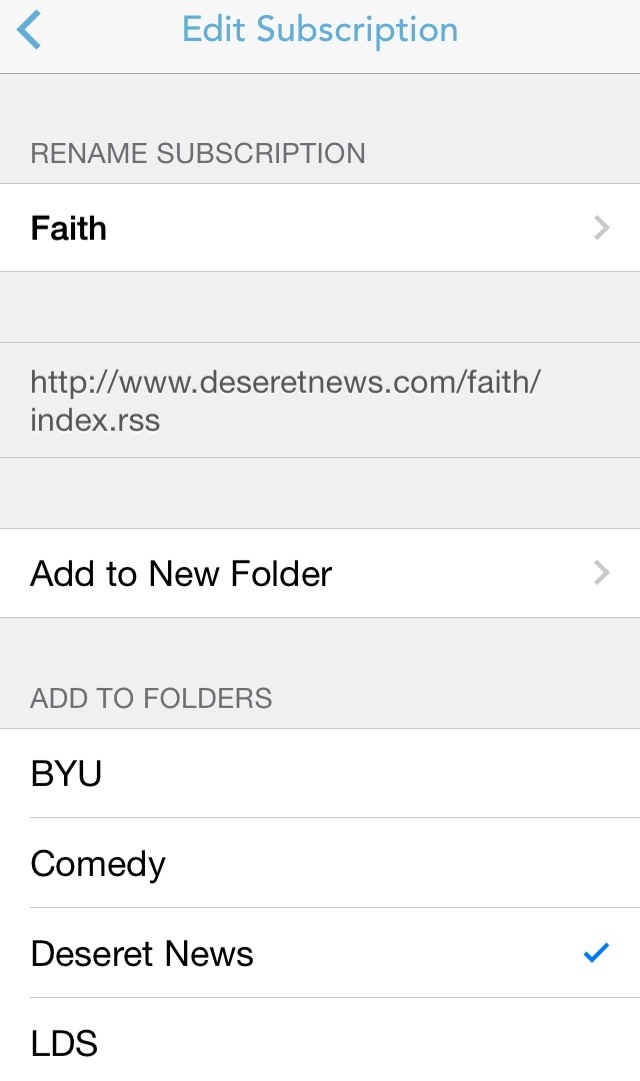Tap chevron beside Add to New Folder
The width and height of the screenshot is (640, 1081).
601,573
